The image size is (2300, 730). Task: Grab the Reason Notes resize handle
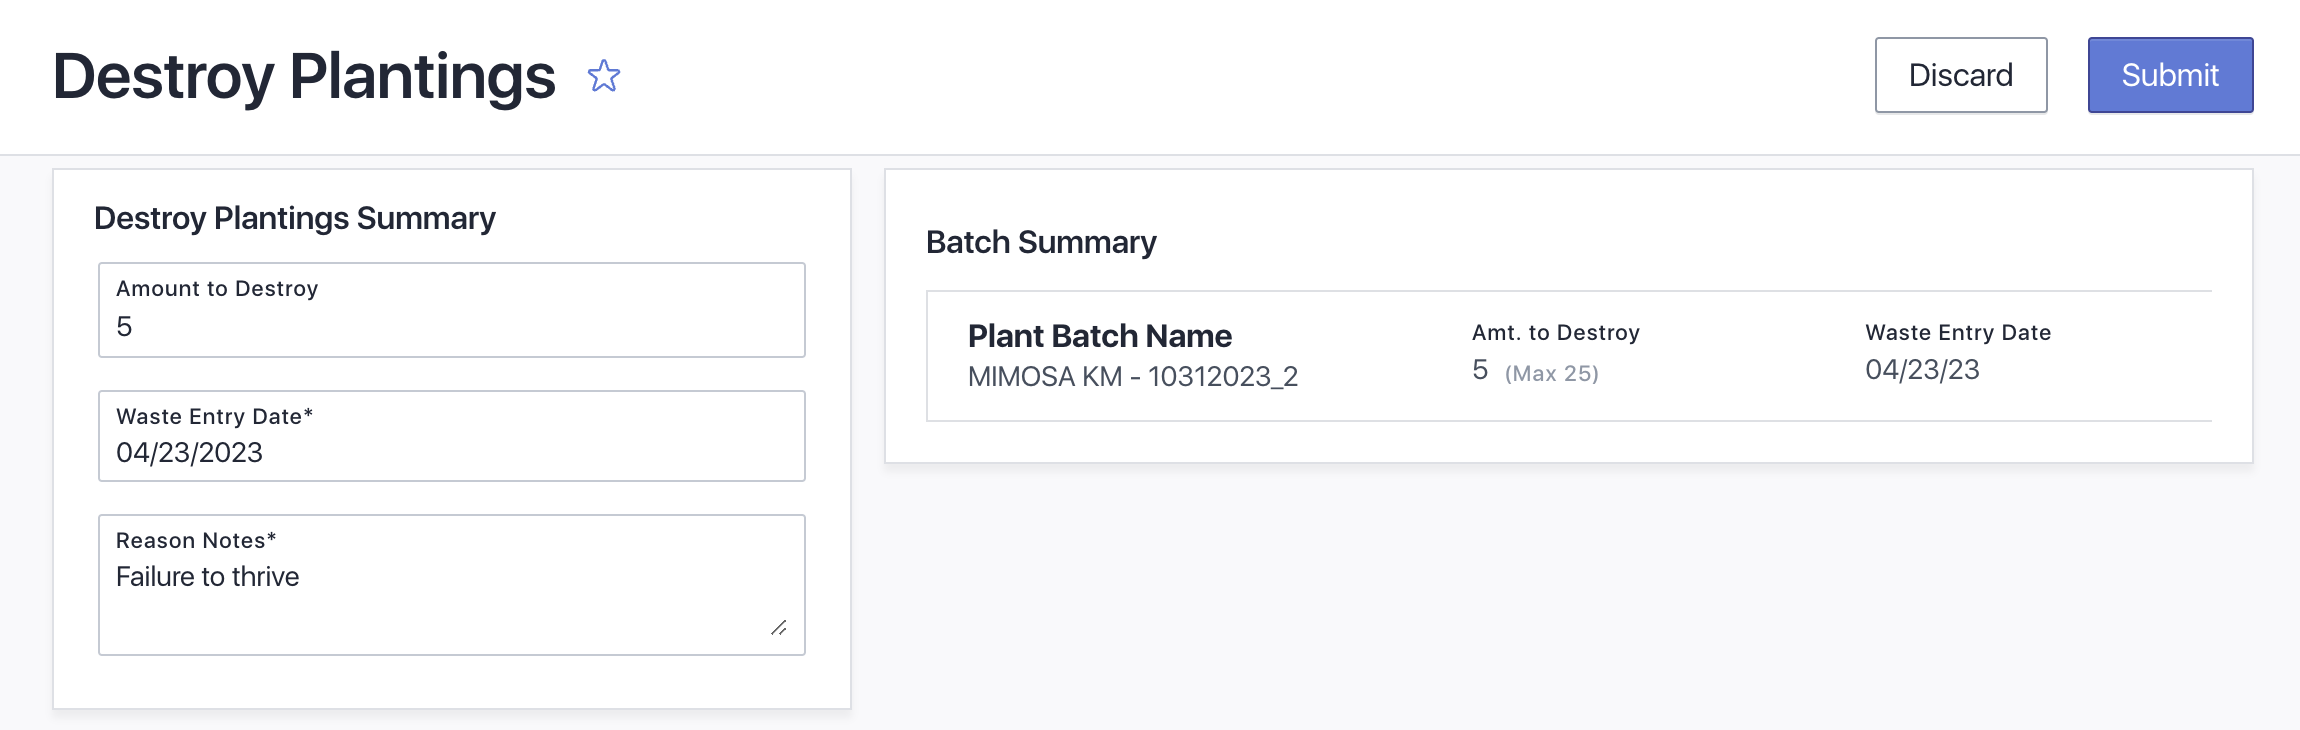[779, 628]
